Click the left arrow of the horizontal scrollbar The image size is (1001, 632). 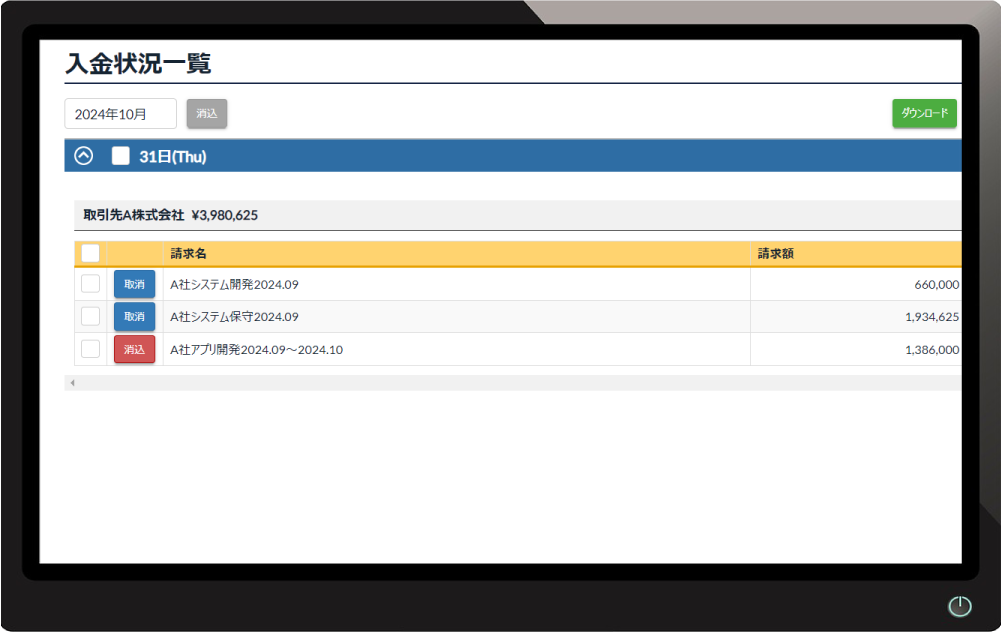click(x=72, y=383)
